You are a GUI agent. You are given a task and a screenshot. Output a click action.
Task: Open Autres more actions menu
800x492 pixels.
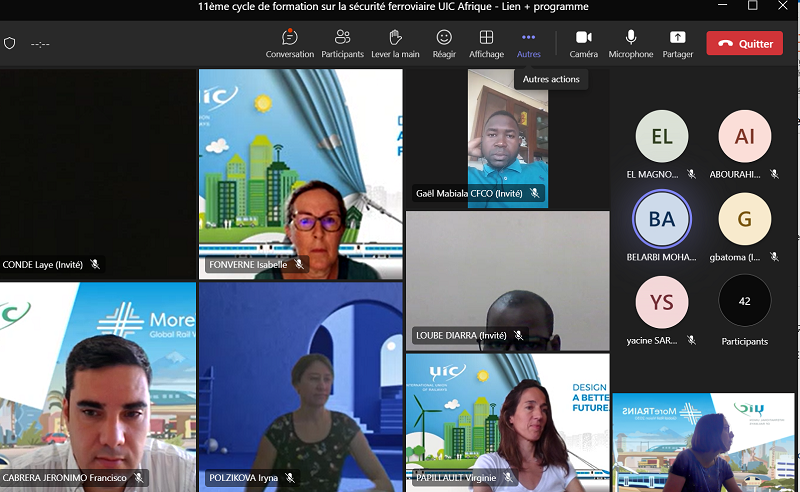click(x=529, y=44)
